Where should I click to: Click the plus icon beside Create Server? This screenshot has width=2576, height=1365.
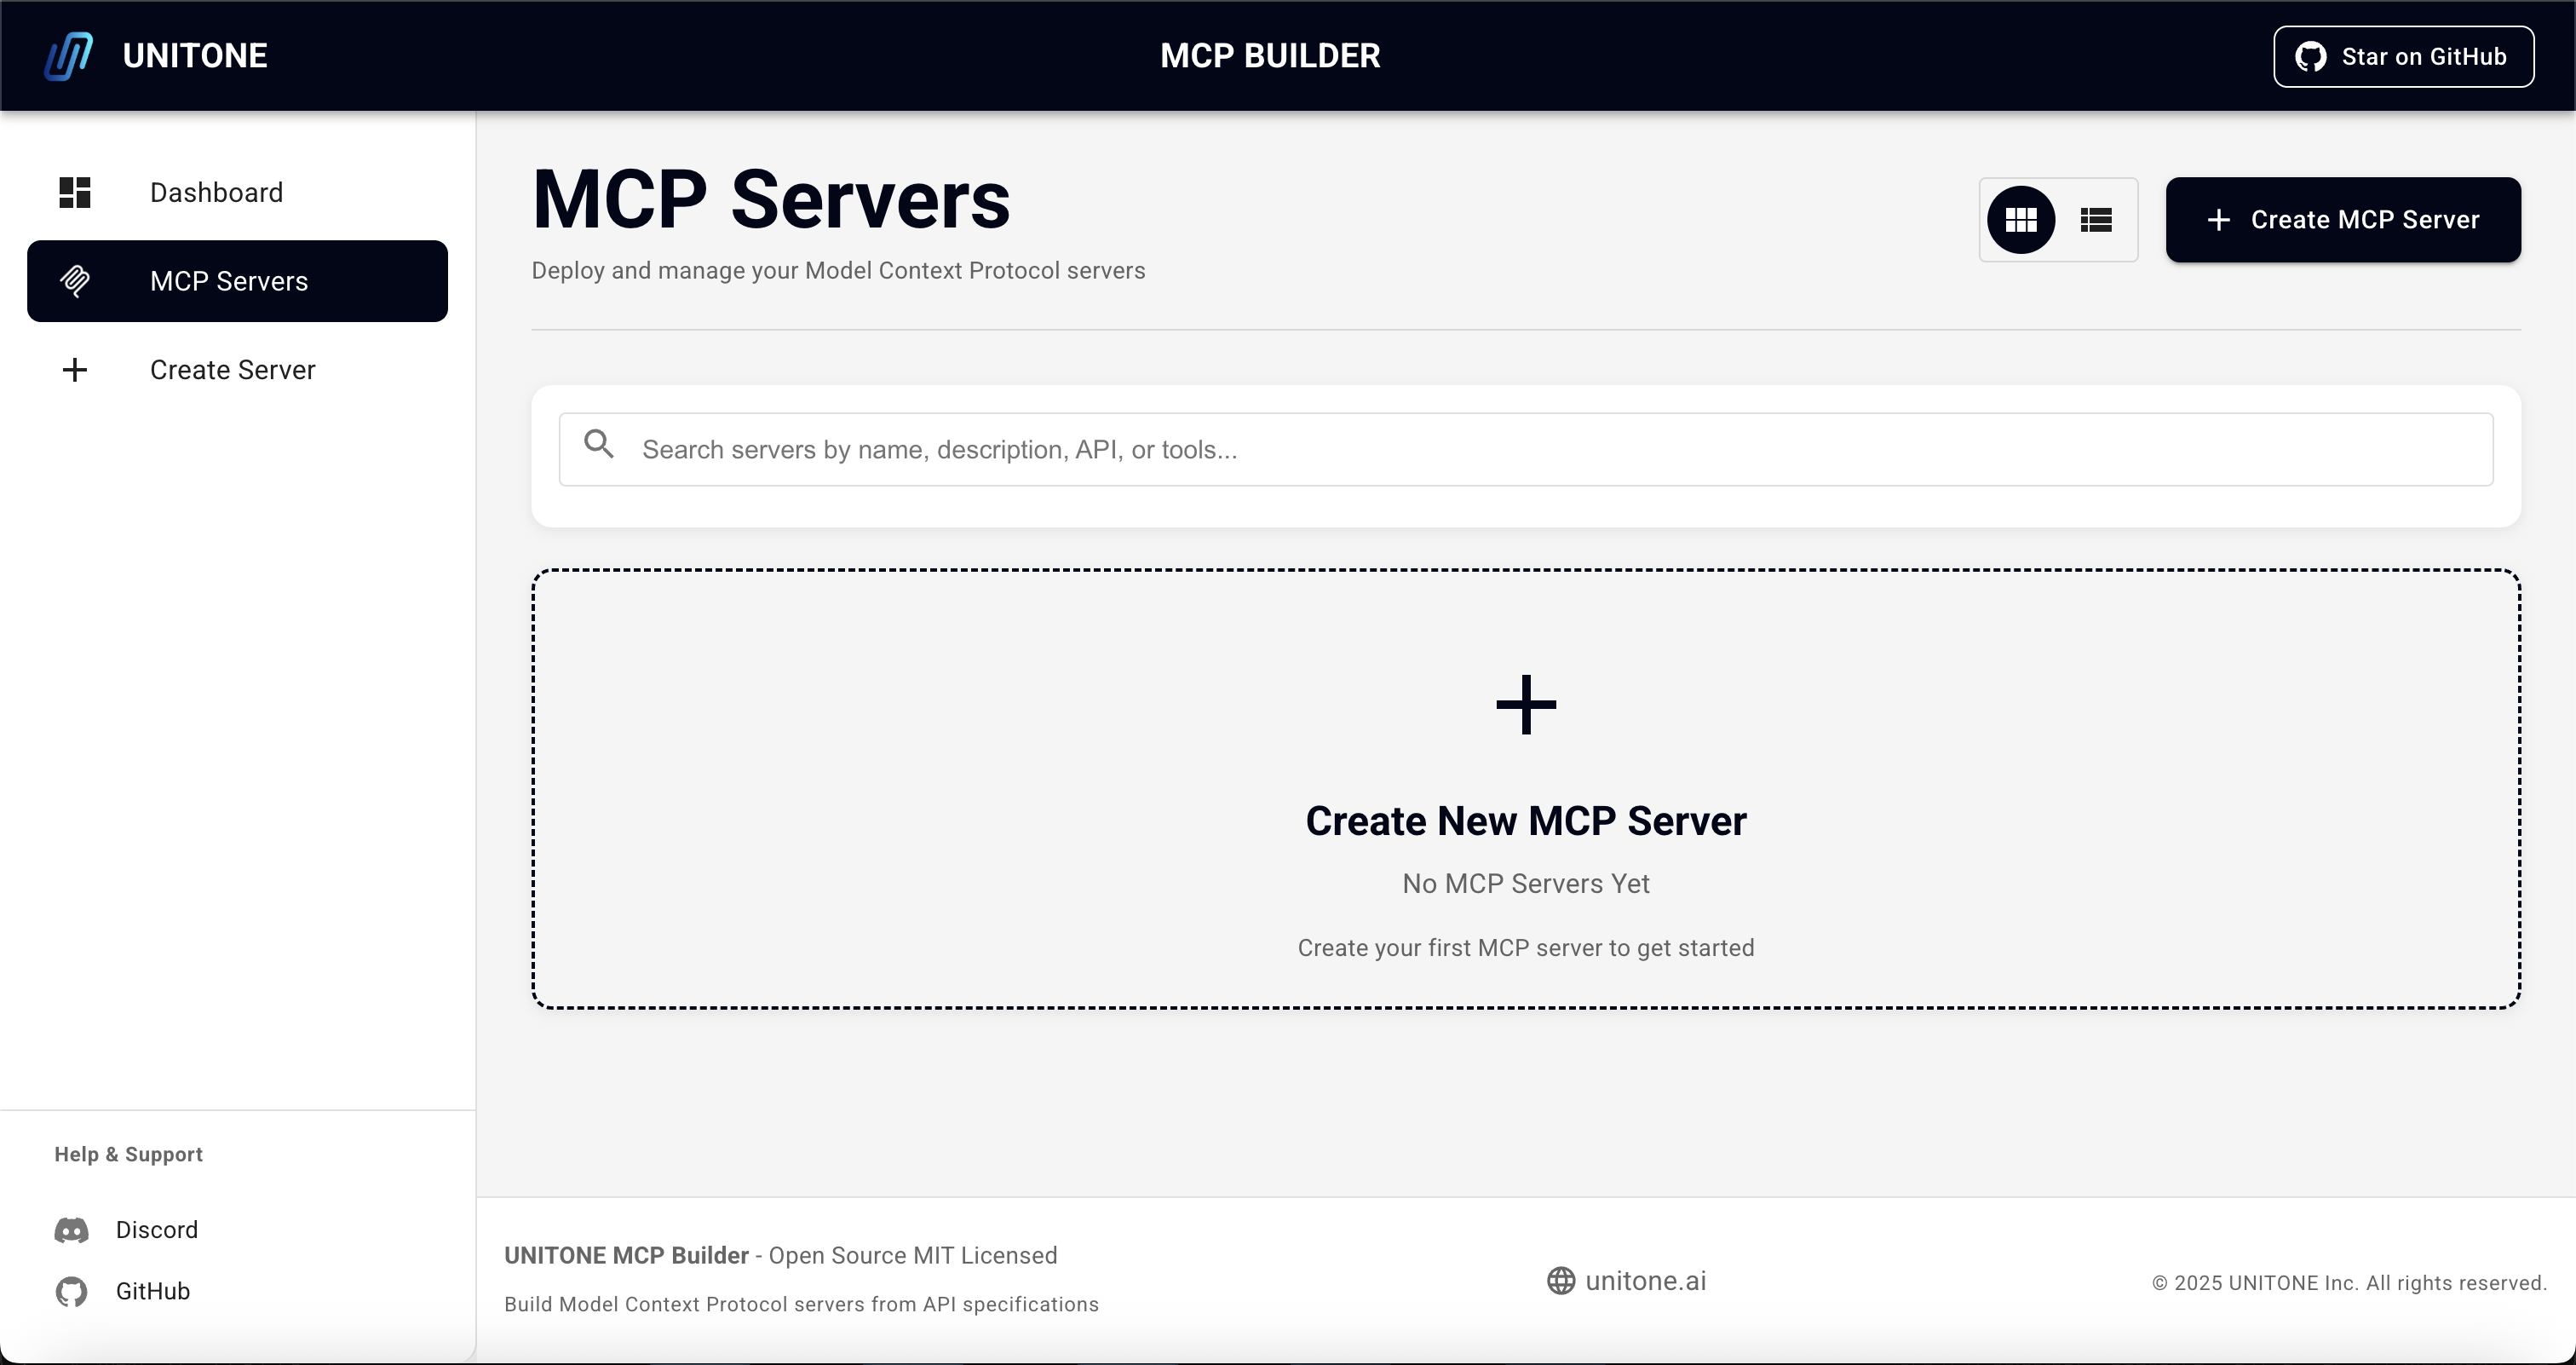[75, 370]
